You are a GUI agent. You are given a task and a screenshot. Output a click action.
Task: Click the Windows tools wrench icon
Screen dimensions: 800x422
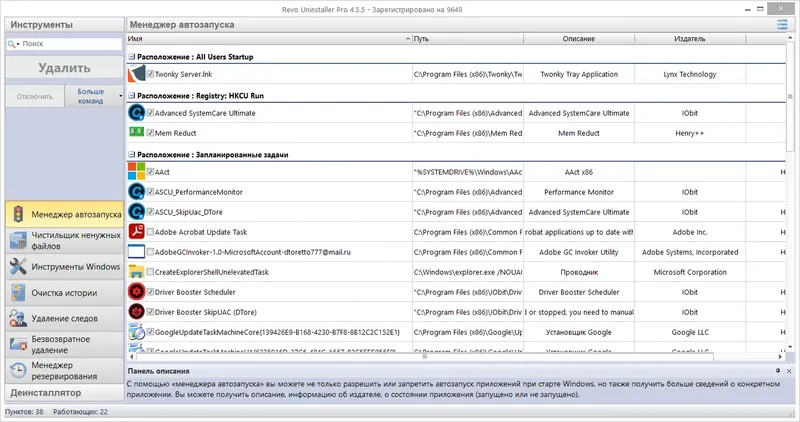coord(18,266)
